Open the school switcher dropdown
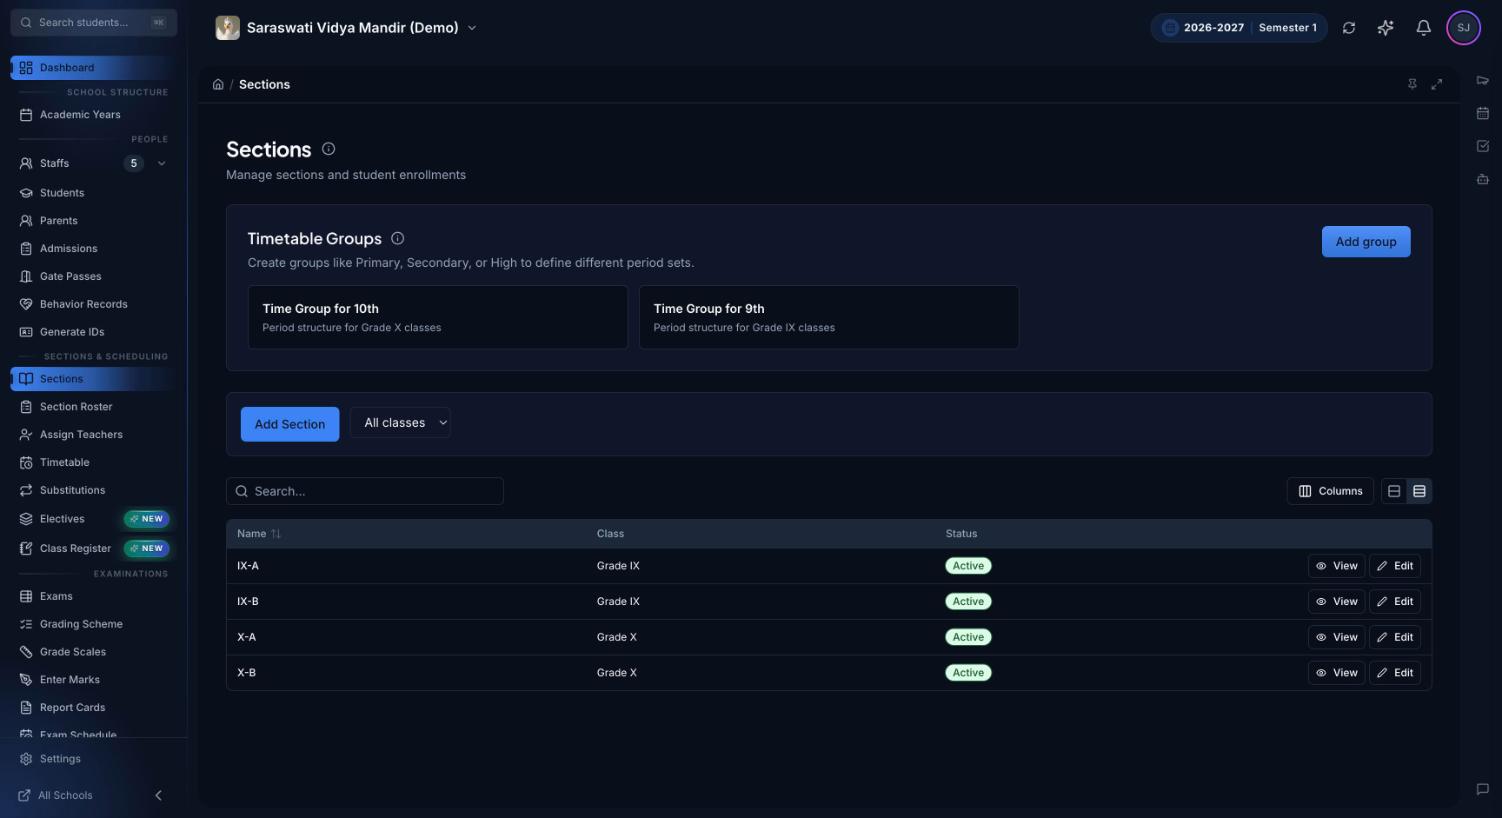The width and height of the screenshot is (1502, 818). pyautogui.click(x=346, y=28)
